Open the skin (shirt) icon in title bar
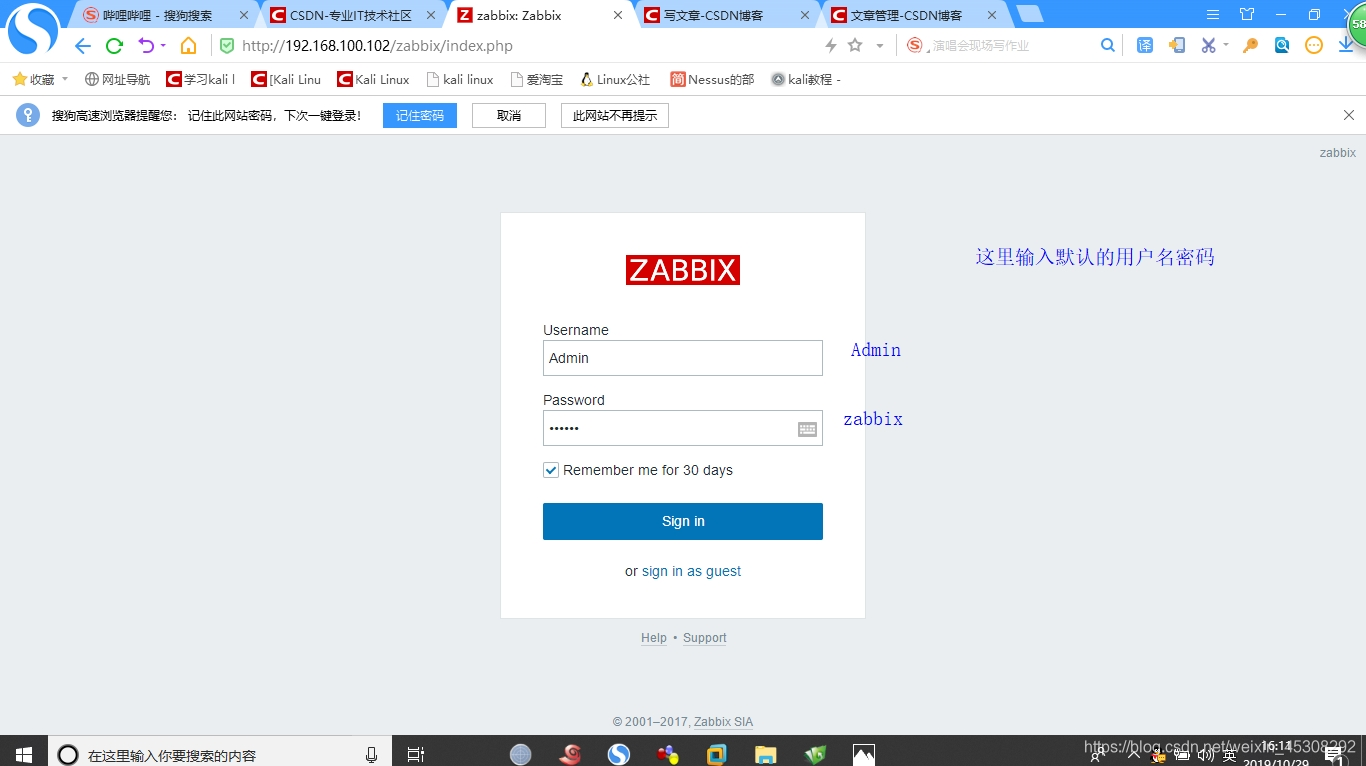Viewport: 1366px width, 766px height. (1246, 15)
